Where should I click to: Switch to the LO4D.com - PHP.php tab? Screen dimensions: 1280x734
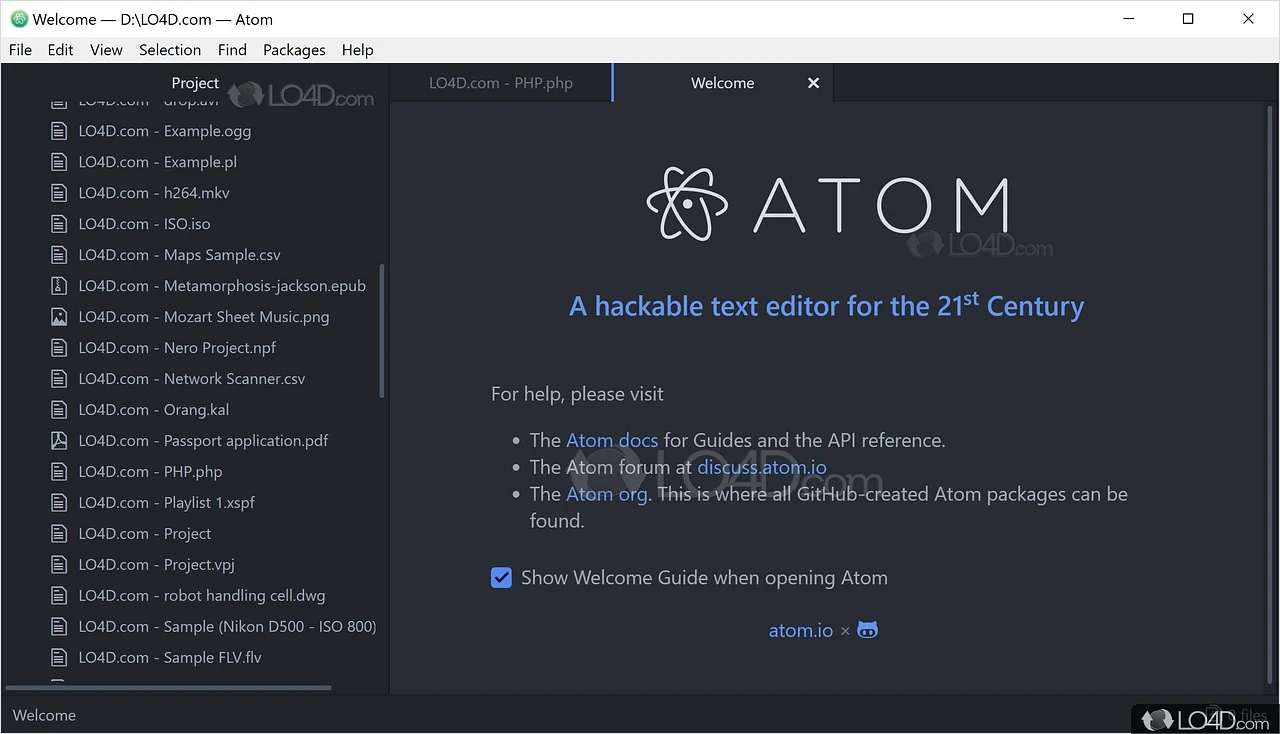(501, 83)
